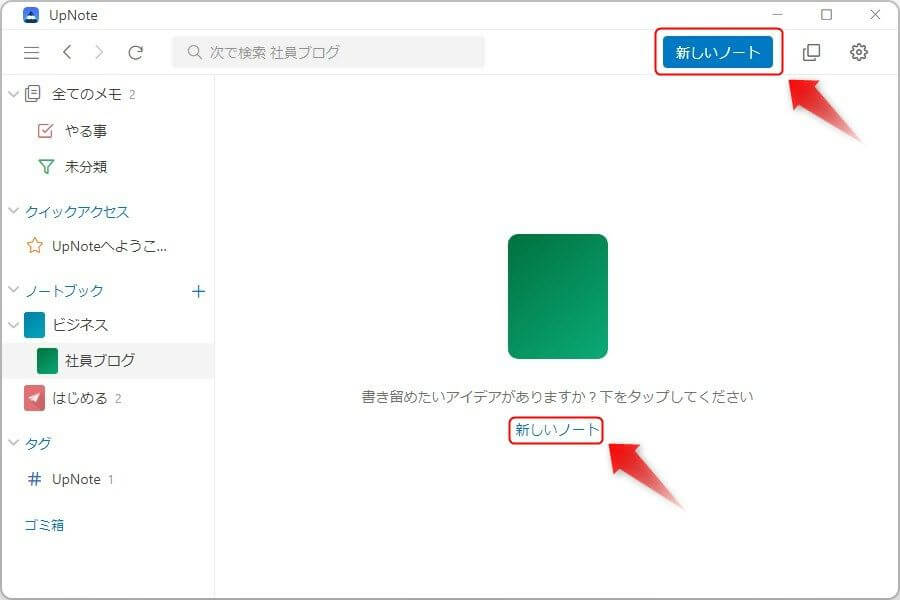Click the タグ heading
The width and height of the screenshot is (900, 600).
38,443
